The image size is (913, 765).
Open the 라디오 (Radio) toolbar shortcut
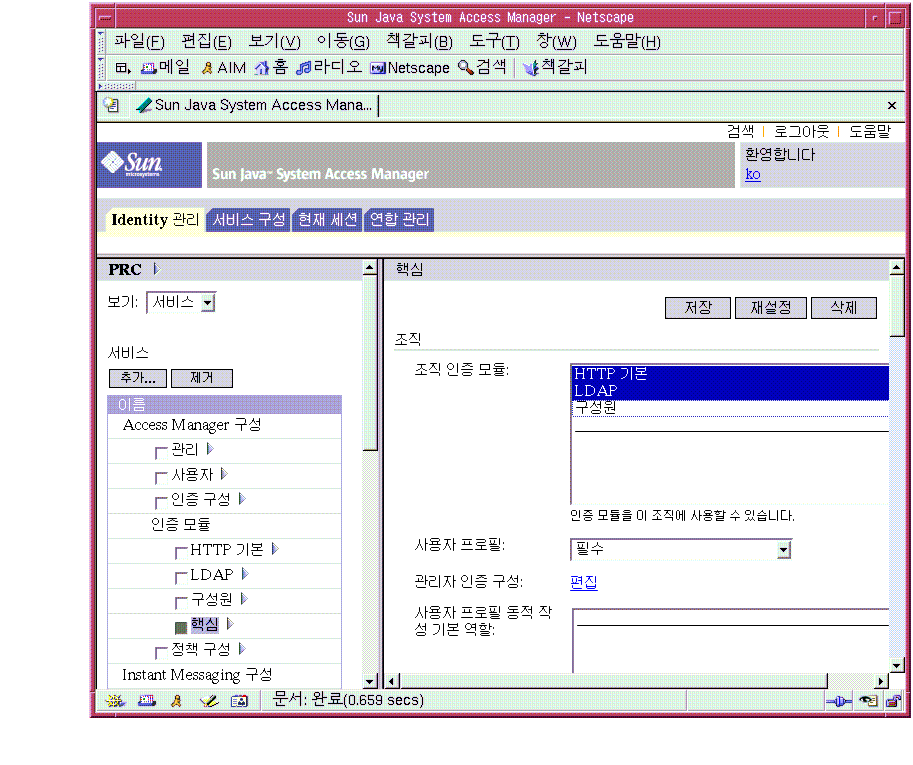coord(329,68)
